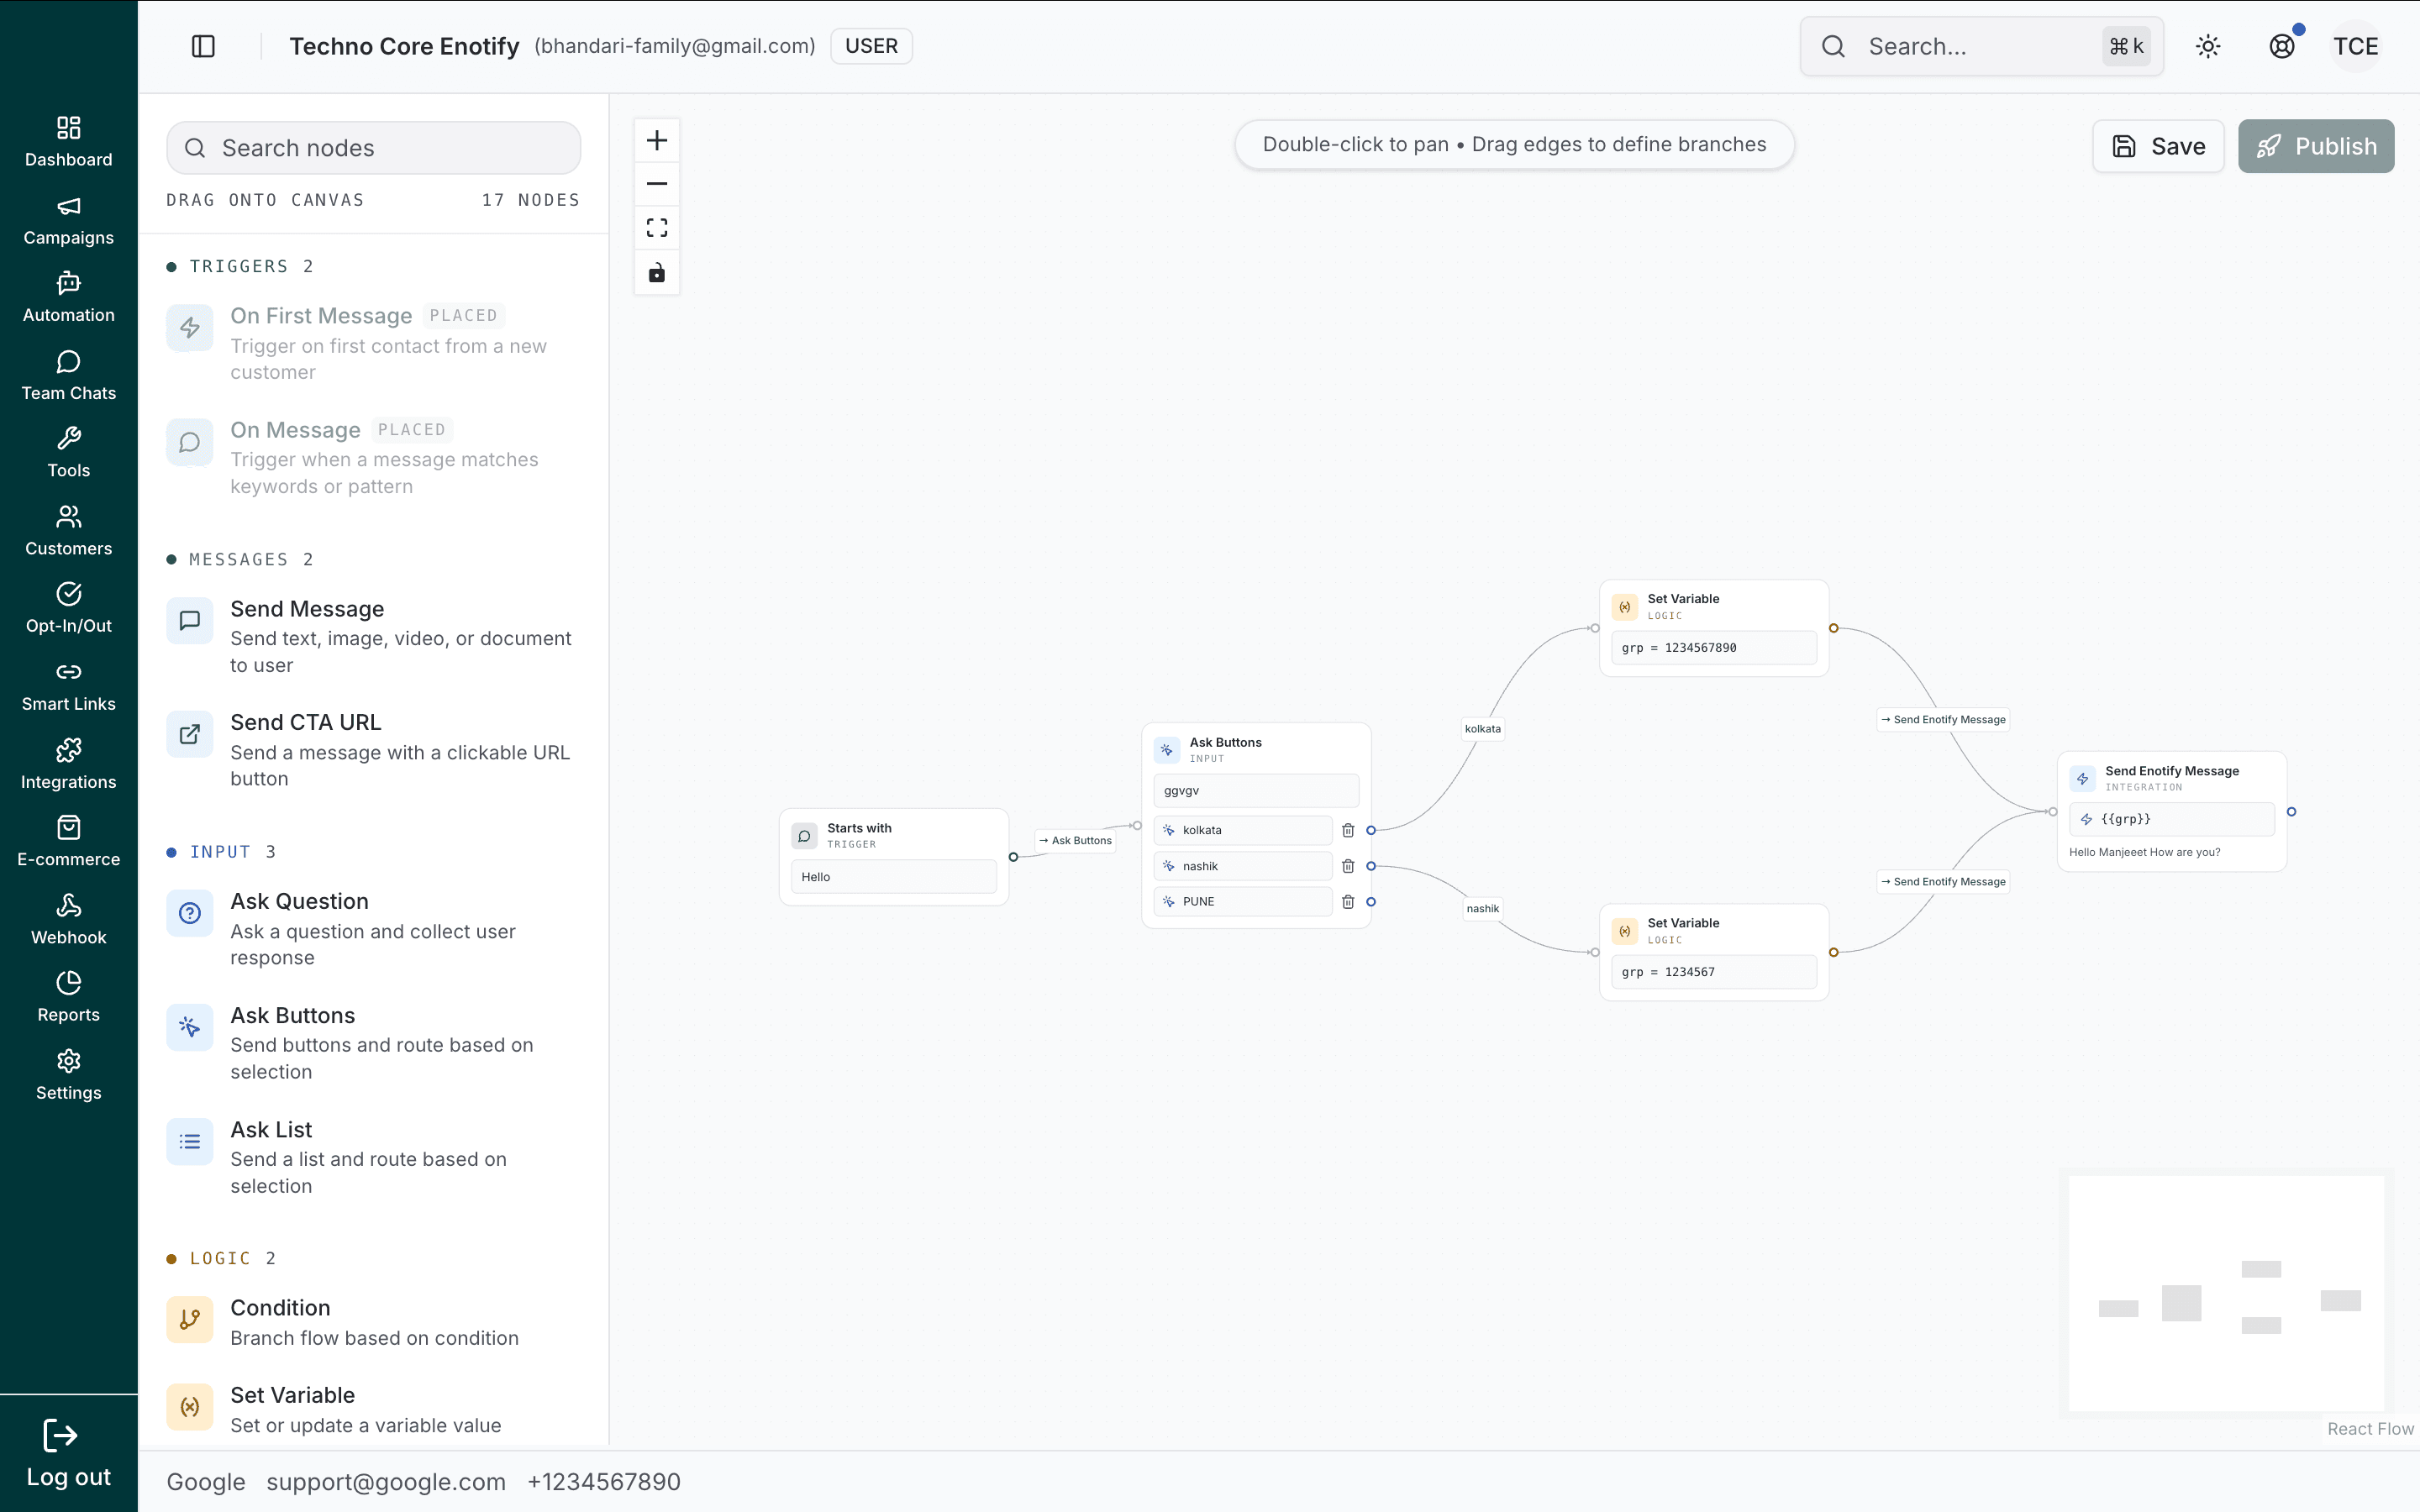Open Campaigns in the sidebar
The height and width of the screenshot is (1512, 2420).
(69, 220)
